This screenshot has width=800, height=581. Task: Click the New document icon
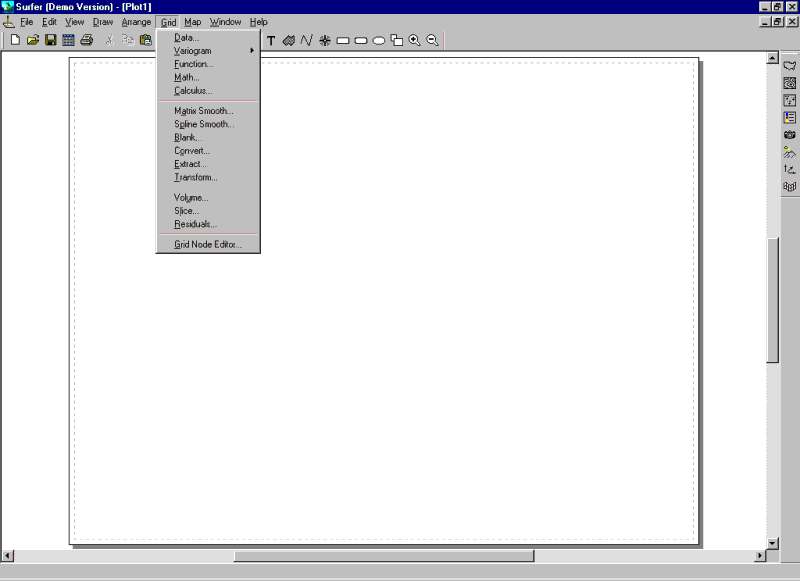point(15,40)
